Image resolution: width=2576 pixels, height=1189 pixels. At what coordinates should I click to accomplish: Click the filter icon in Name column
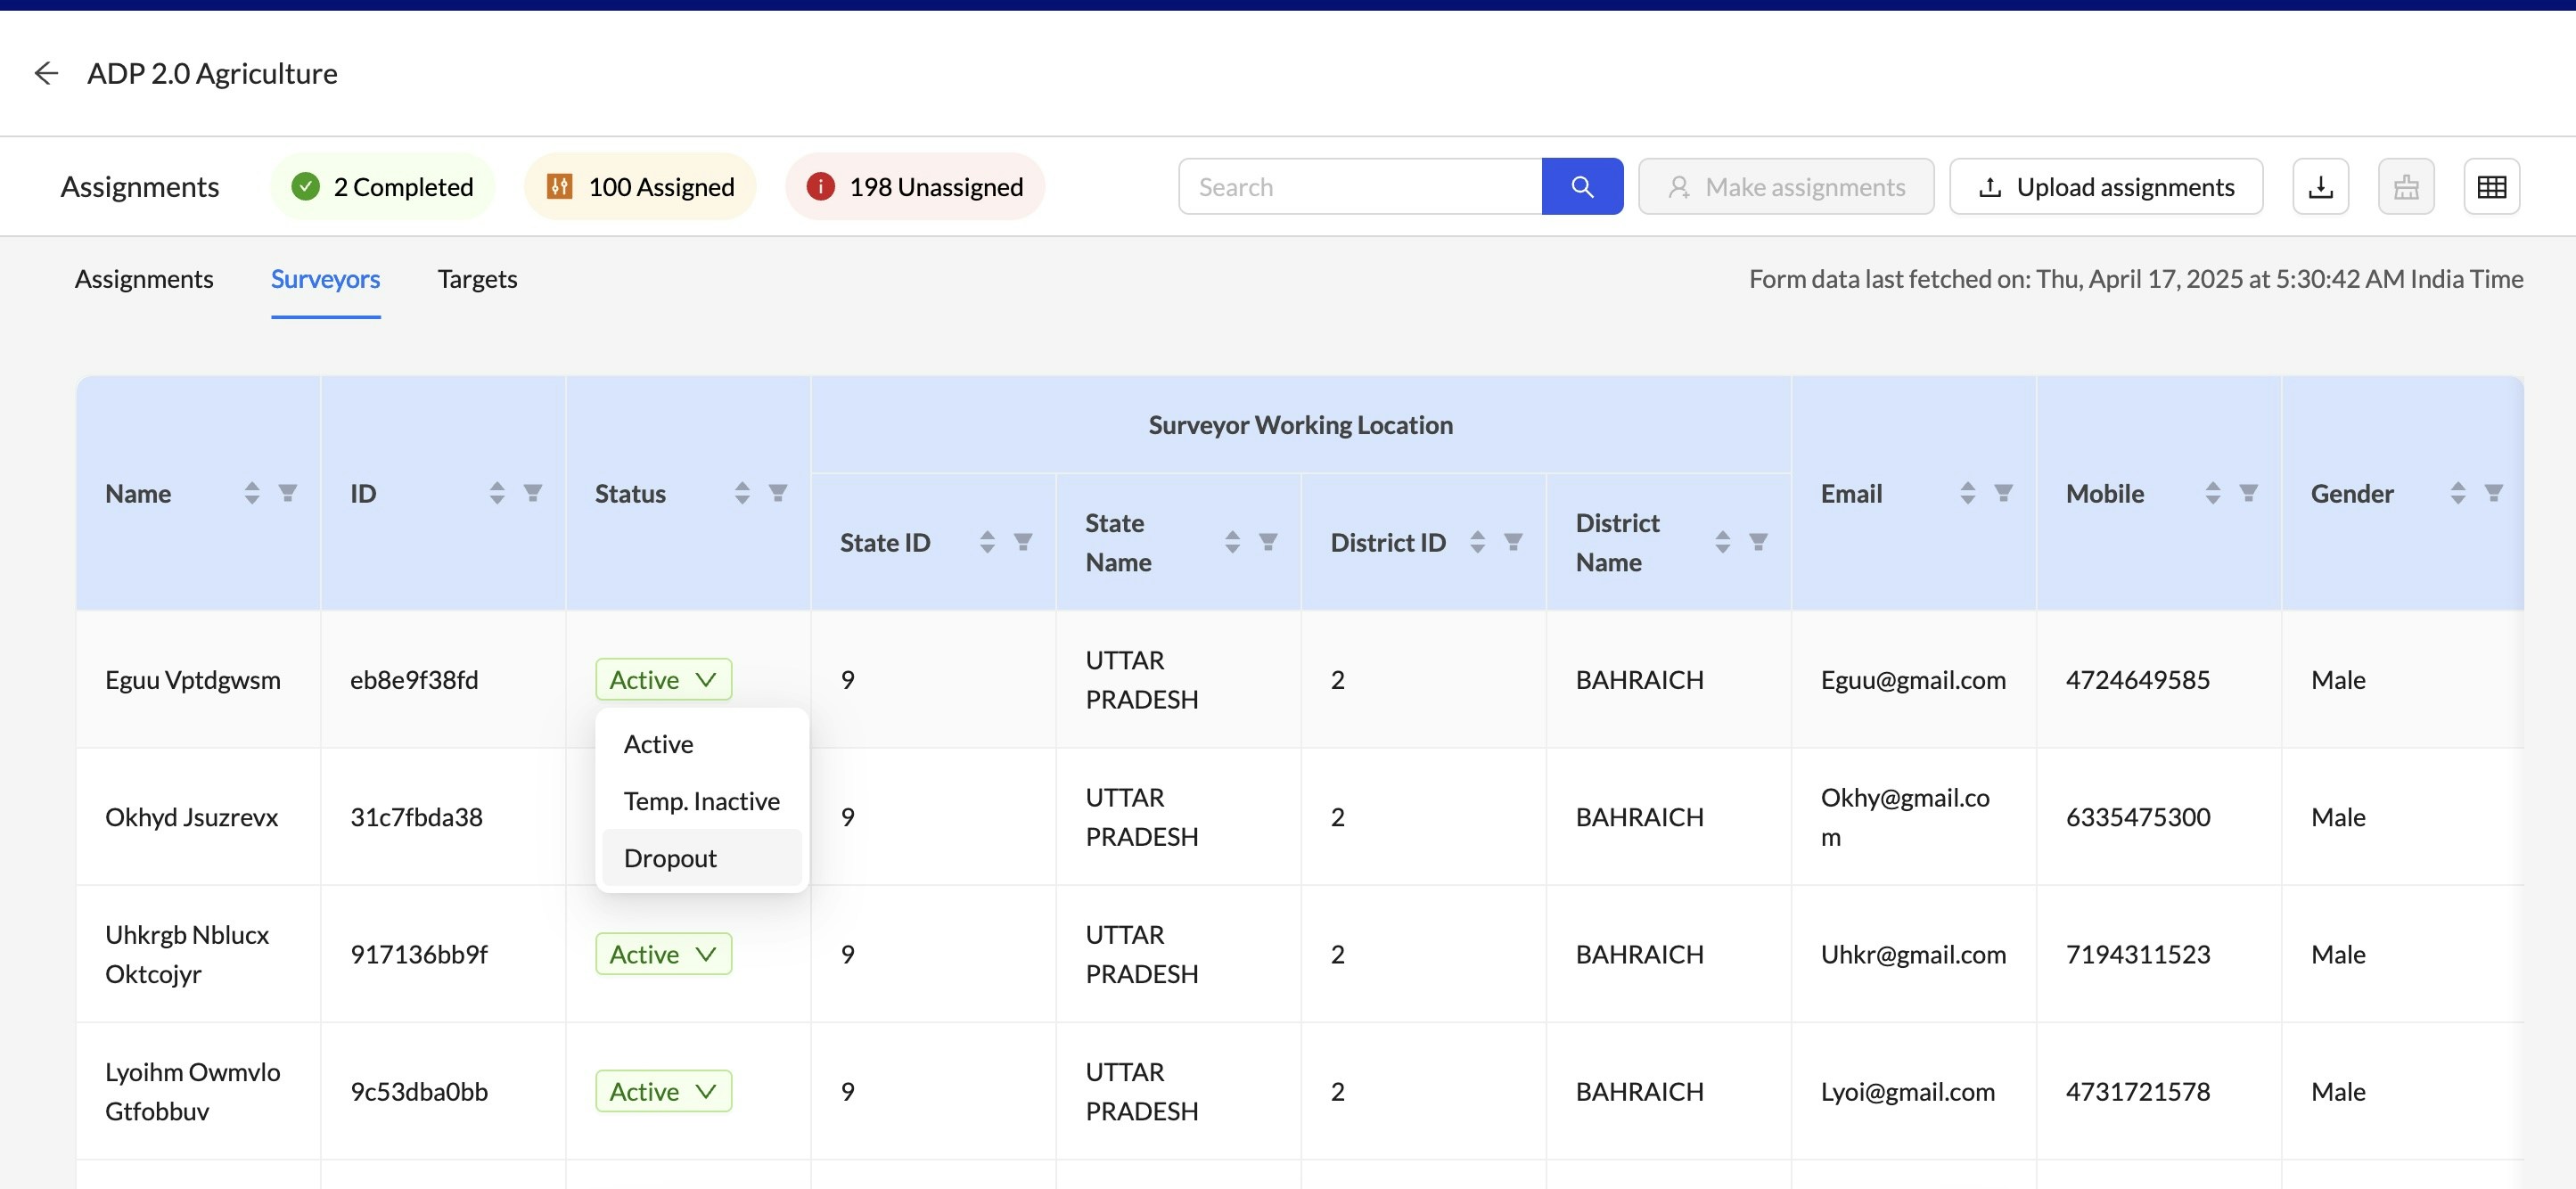coord(287,493)
